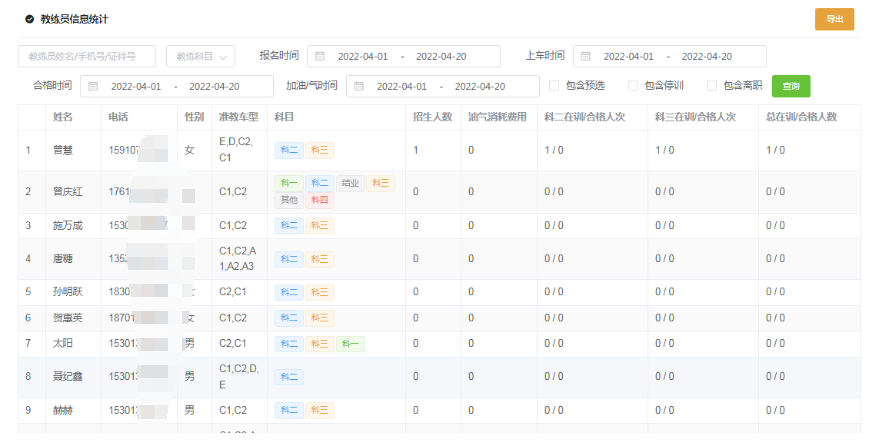
Task: Click the check-circle icon beside 教练员信息统计 title
Action: tap(29, 19)
